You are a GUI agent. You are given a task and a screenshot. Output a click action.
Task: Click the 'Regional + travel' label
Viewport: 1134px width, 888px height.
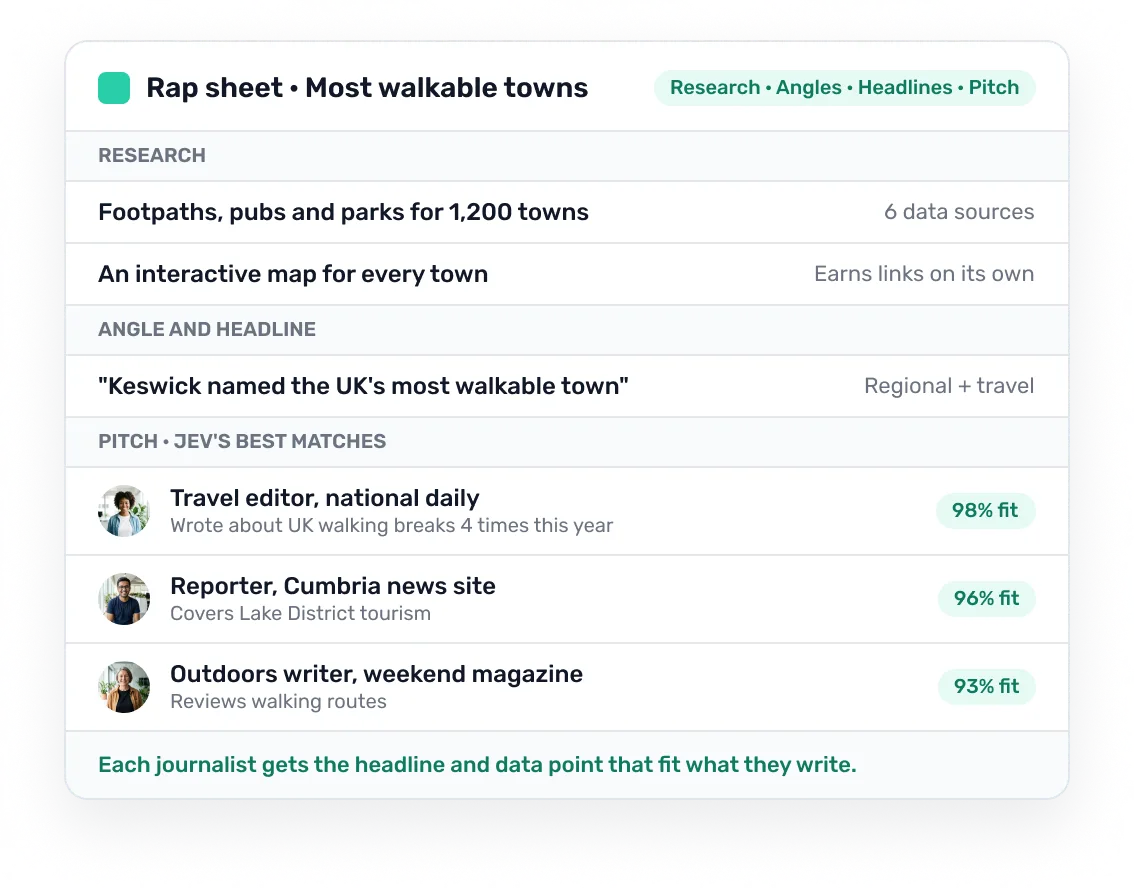949,386
